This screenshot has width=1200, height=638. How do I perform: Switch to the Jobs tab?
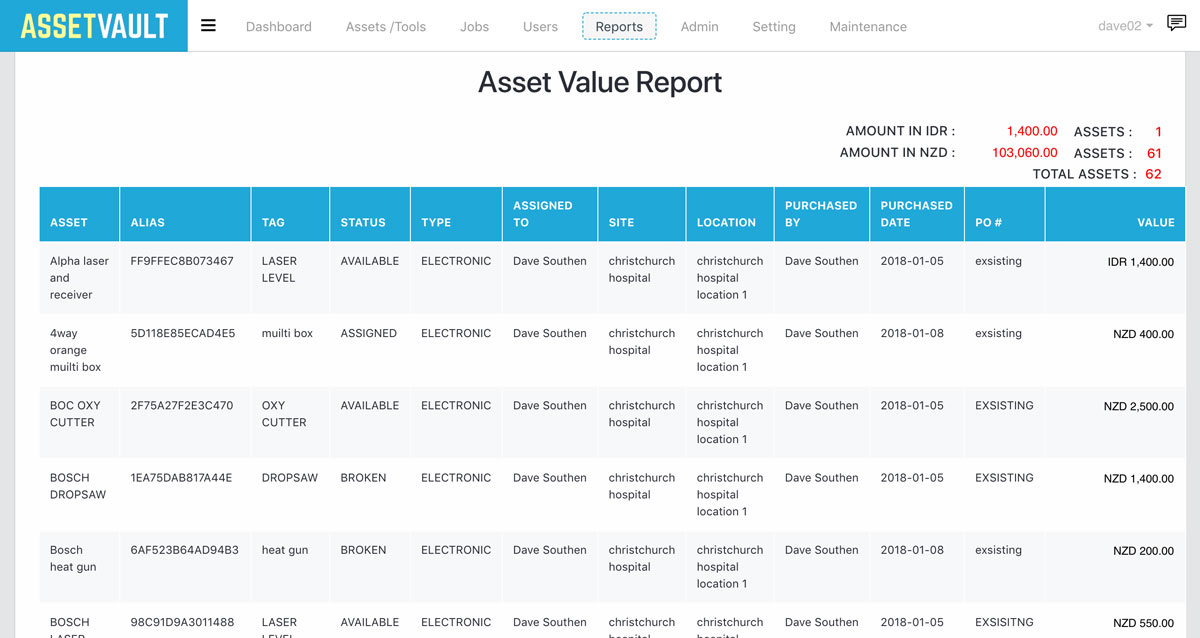pyautogui.click(x=474, y=27)
